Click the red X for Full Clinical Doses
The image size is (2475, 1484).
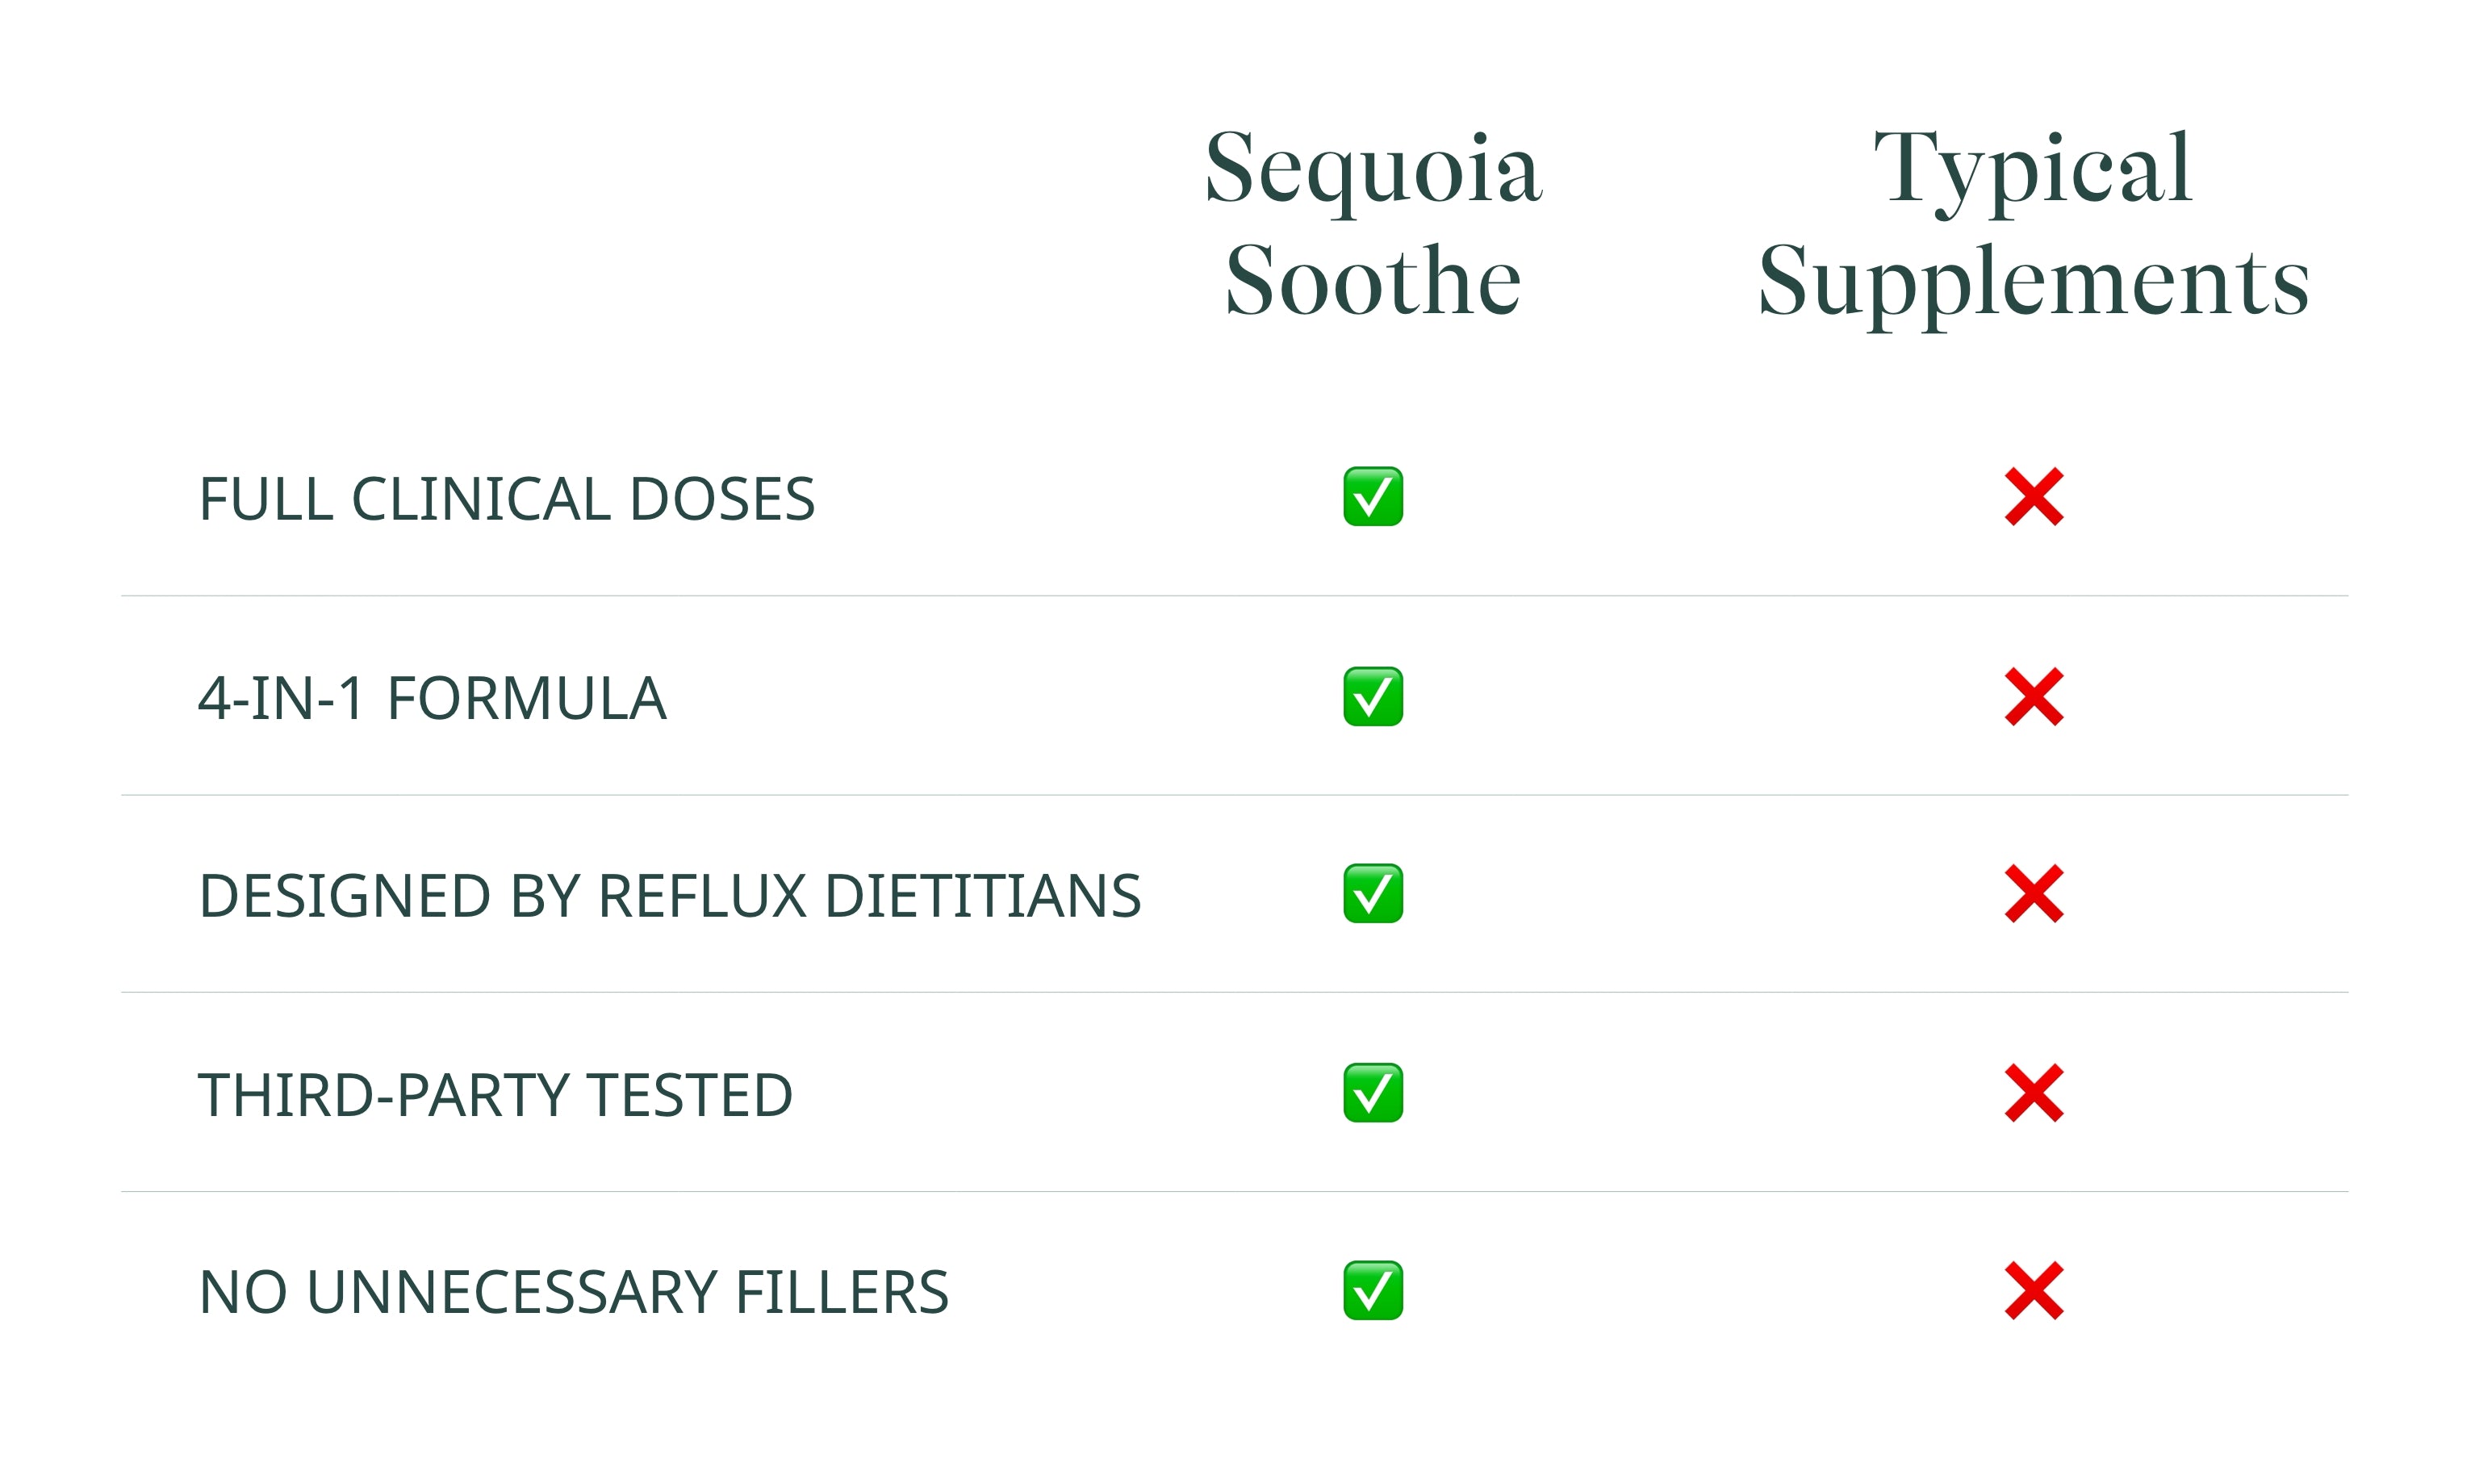(2033, 496)
